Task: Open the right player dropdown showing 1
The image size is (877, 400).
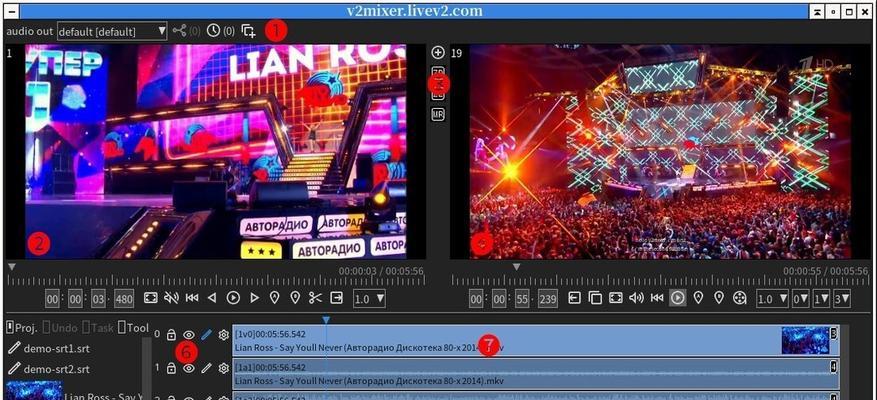Action: click(821, 299)
